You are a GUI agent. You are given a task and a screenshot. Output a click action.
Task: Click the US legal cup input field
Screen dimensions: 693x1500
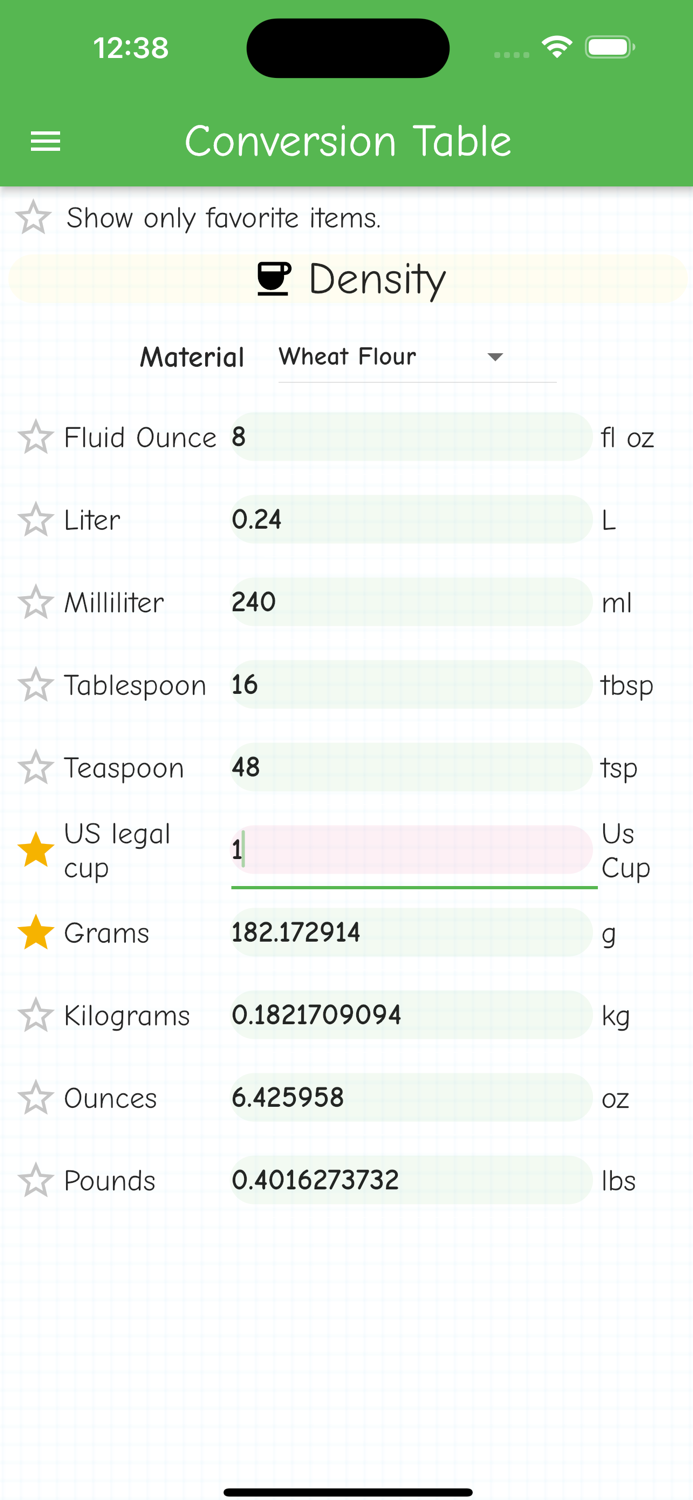coord(412,849)
